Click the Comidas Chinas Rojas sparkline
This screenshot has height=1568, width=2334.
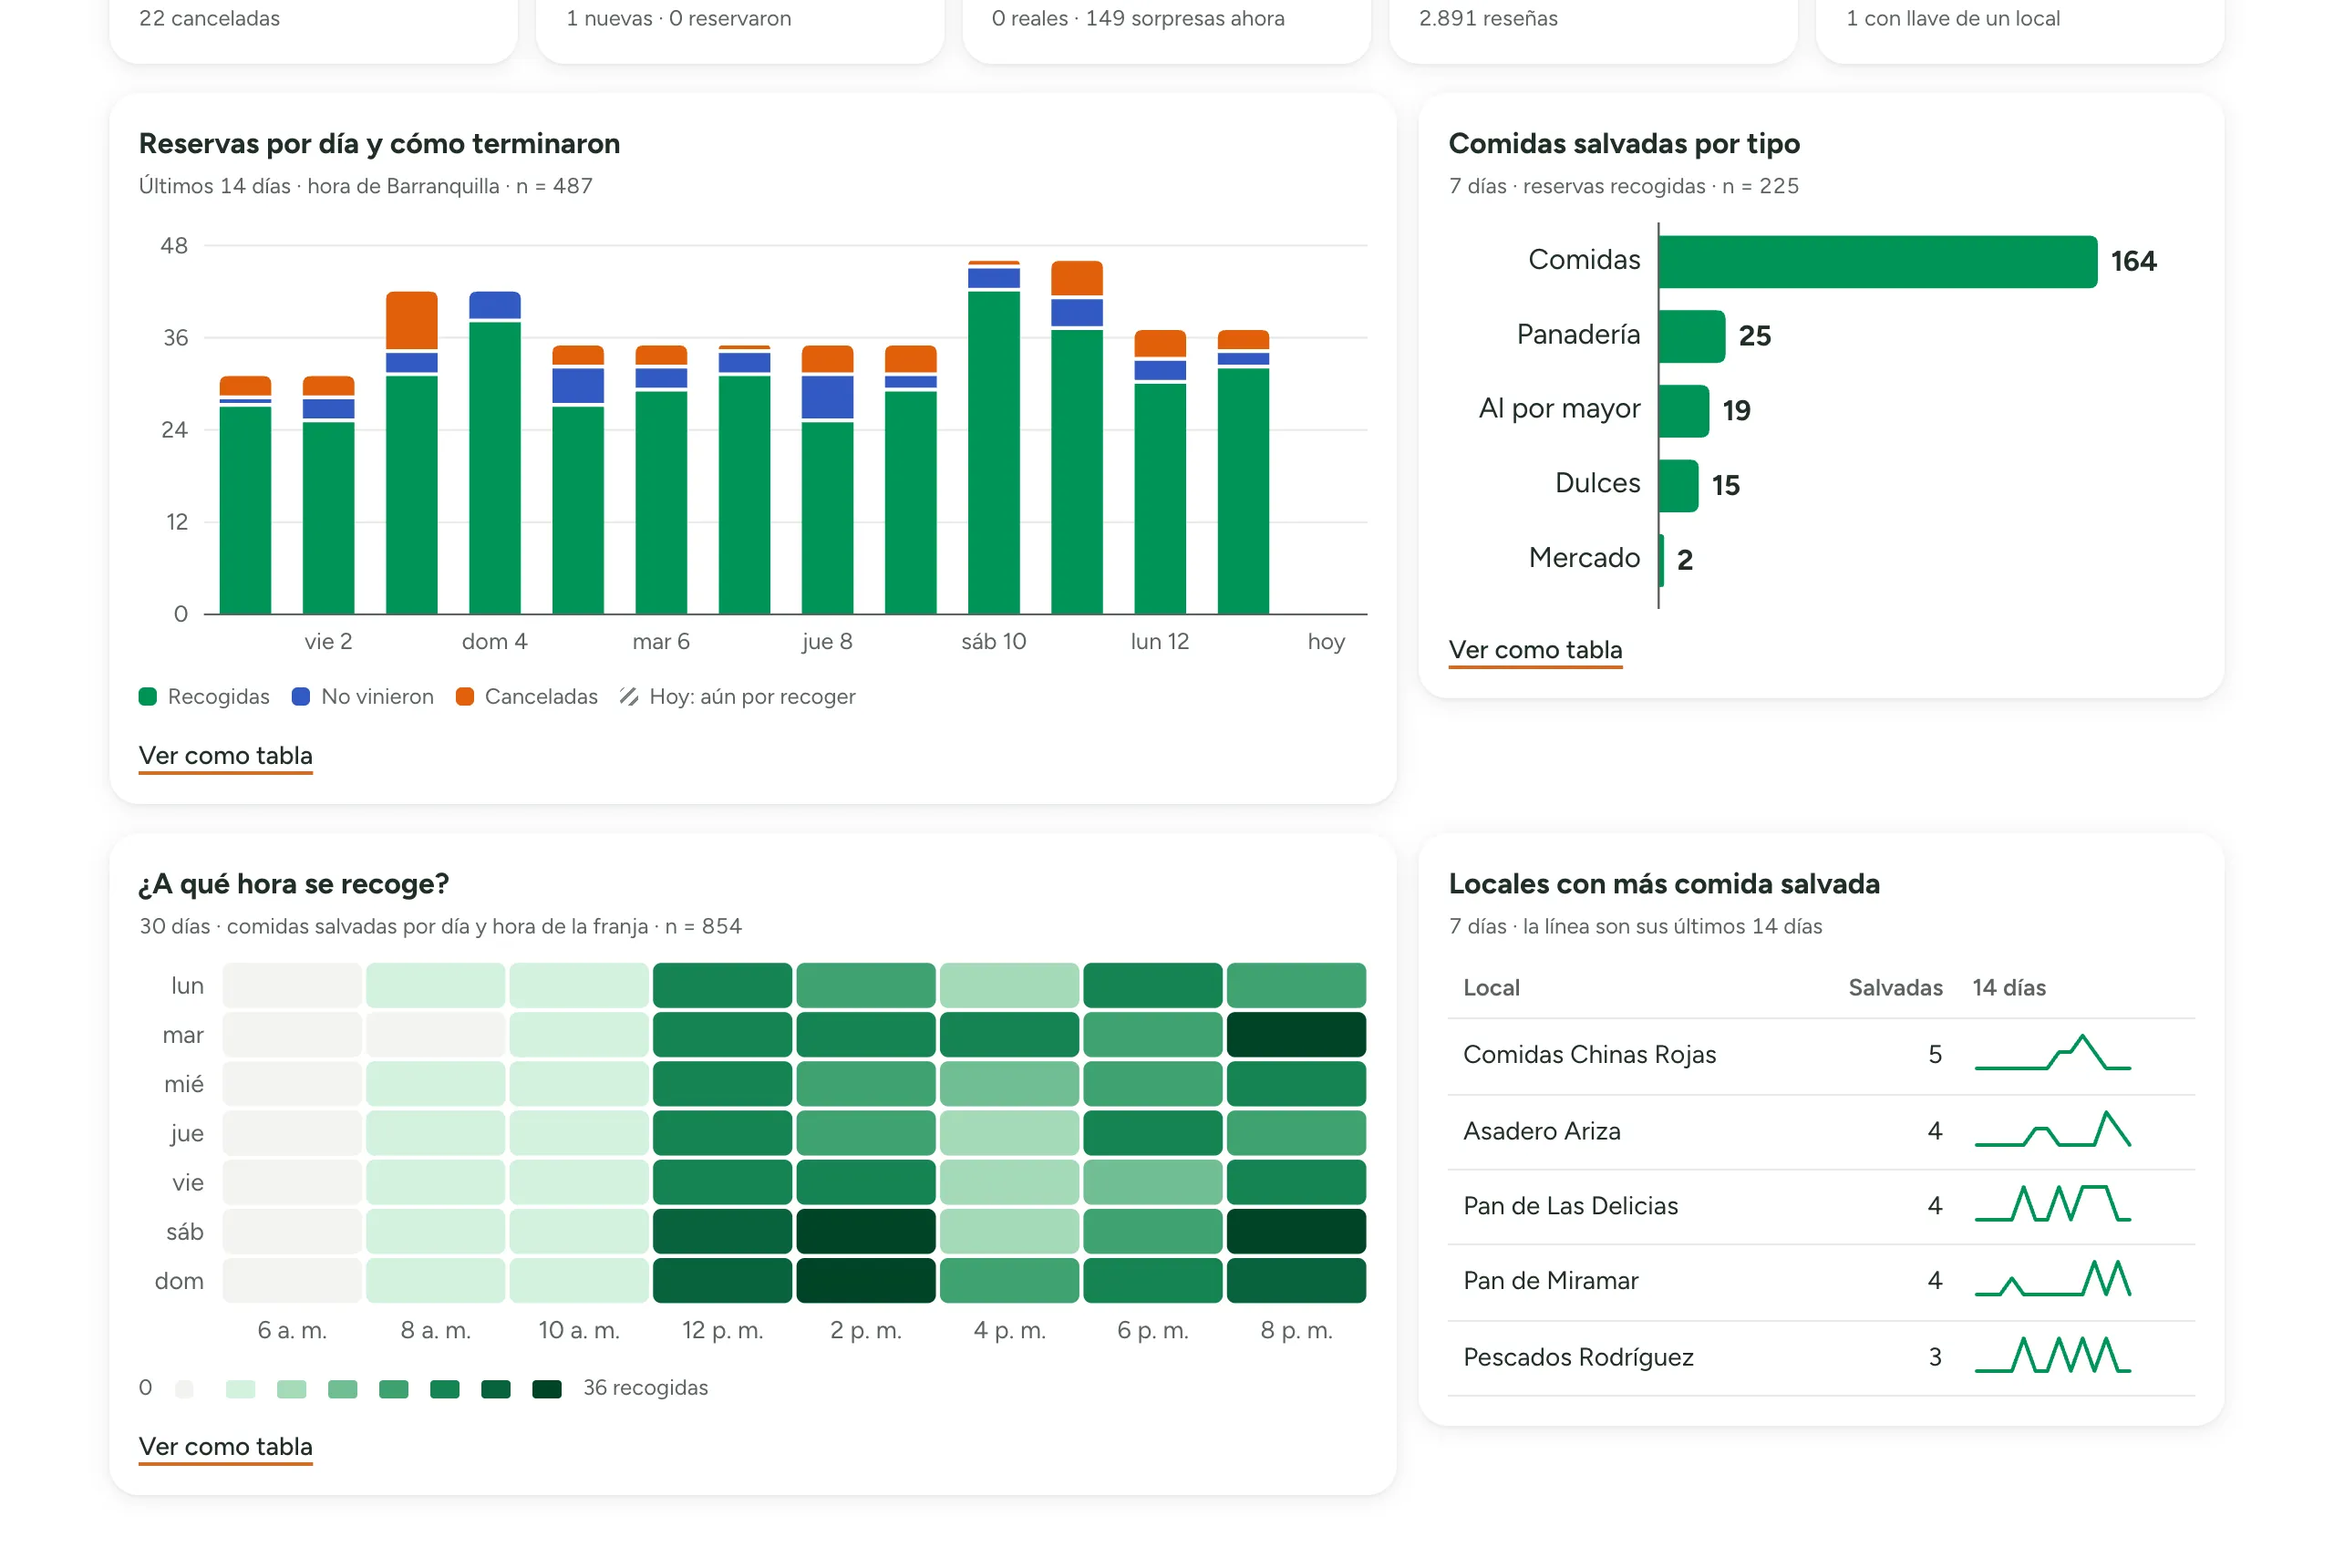pyautogui.click(x=2053, y=1053)
